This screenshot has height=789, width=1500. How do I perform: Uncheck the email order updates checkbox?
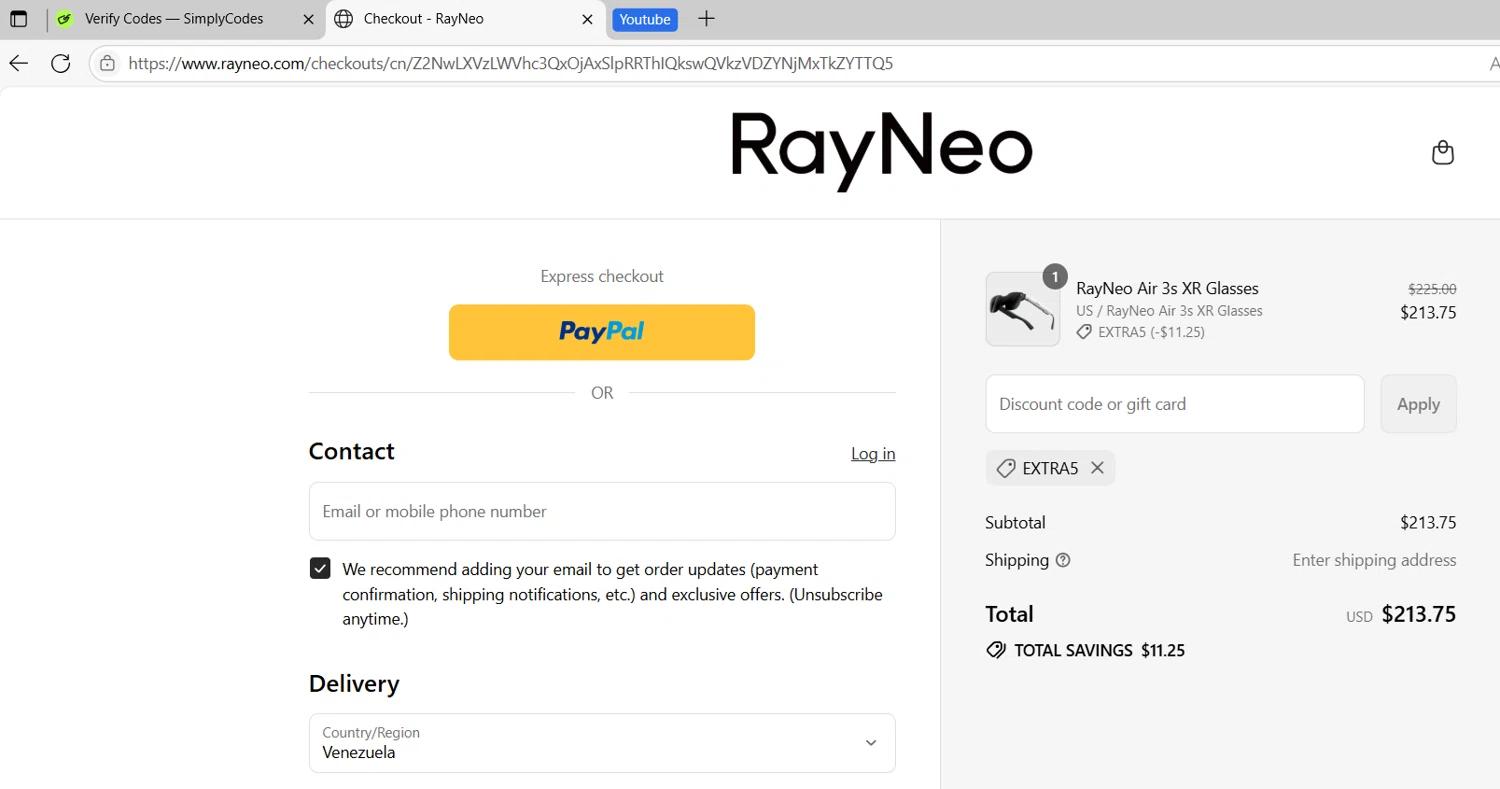tap(320, 569)
